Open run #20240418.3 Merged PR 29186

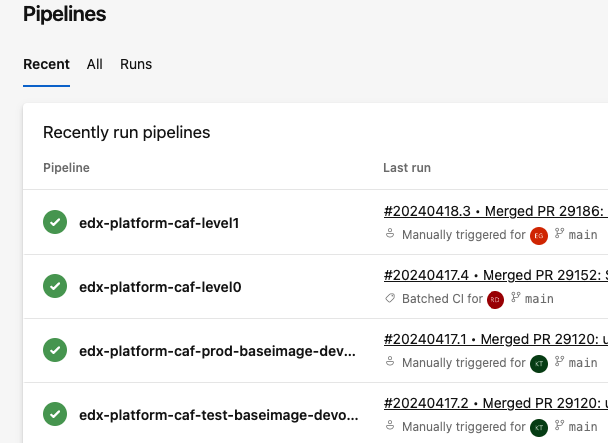[495, 212]
